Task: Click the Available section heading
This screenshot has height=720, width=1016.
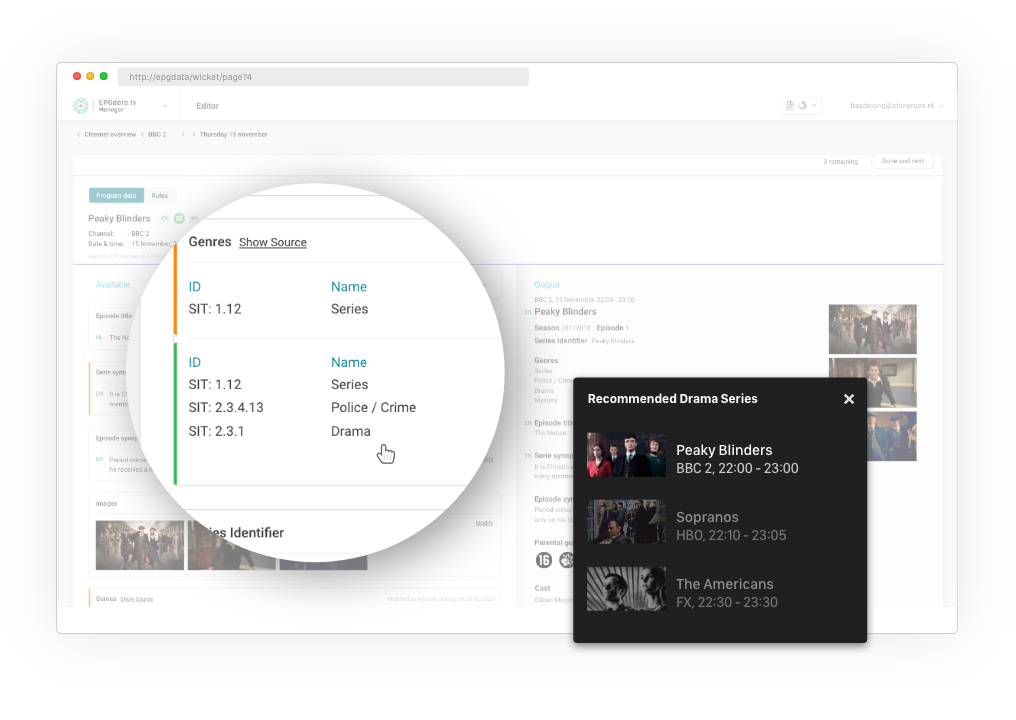Action: pyautogui.click(x=113, y=285)
